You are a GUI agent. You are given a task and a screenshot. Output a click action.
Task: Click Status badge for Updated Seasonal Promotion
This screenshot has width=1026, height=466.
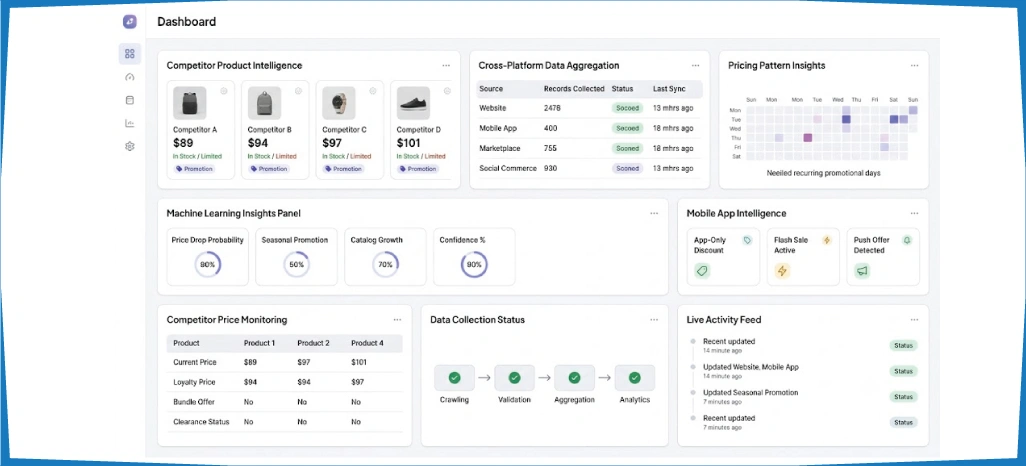click(x=903, y=397)
